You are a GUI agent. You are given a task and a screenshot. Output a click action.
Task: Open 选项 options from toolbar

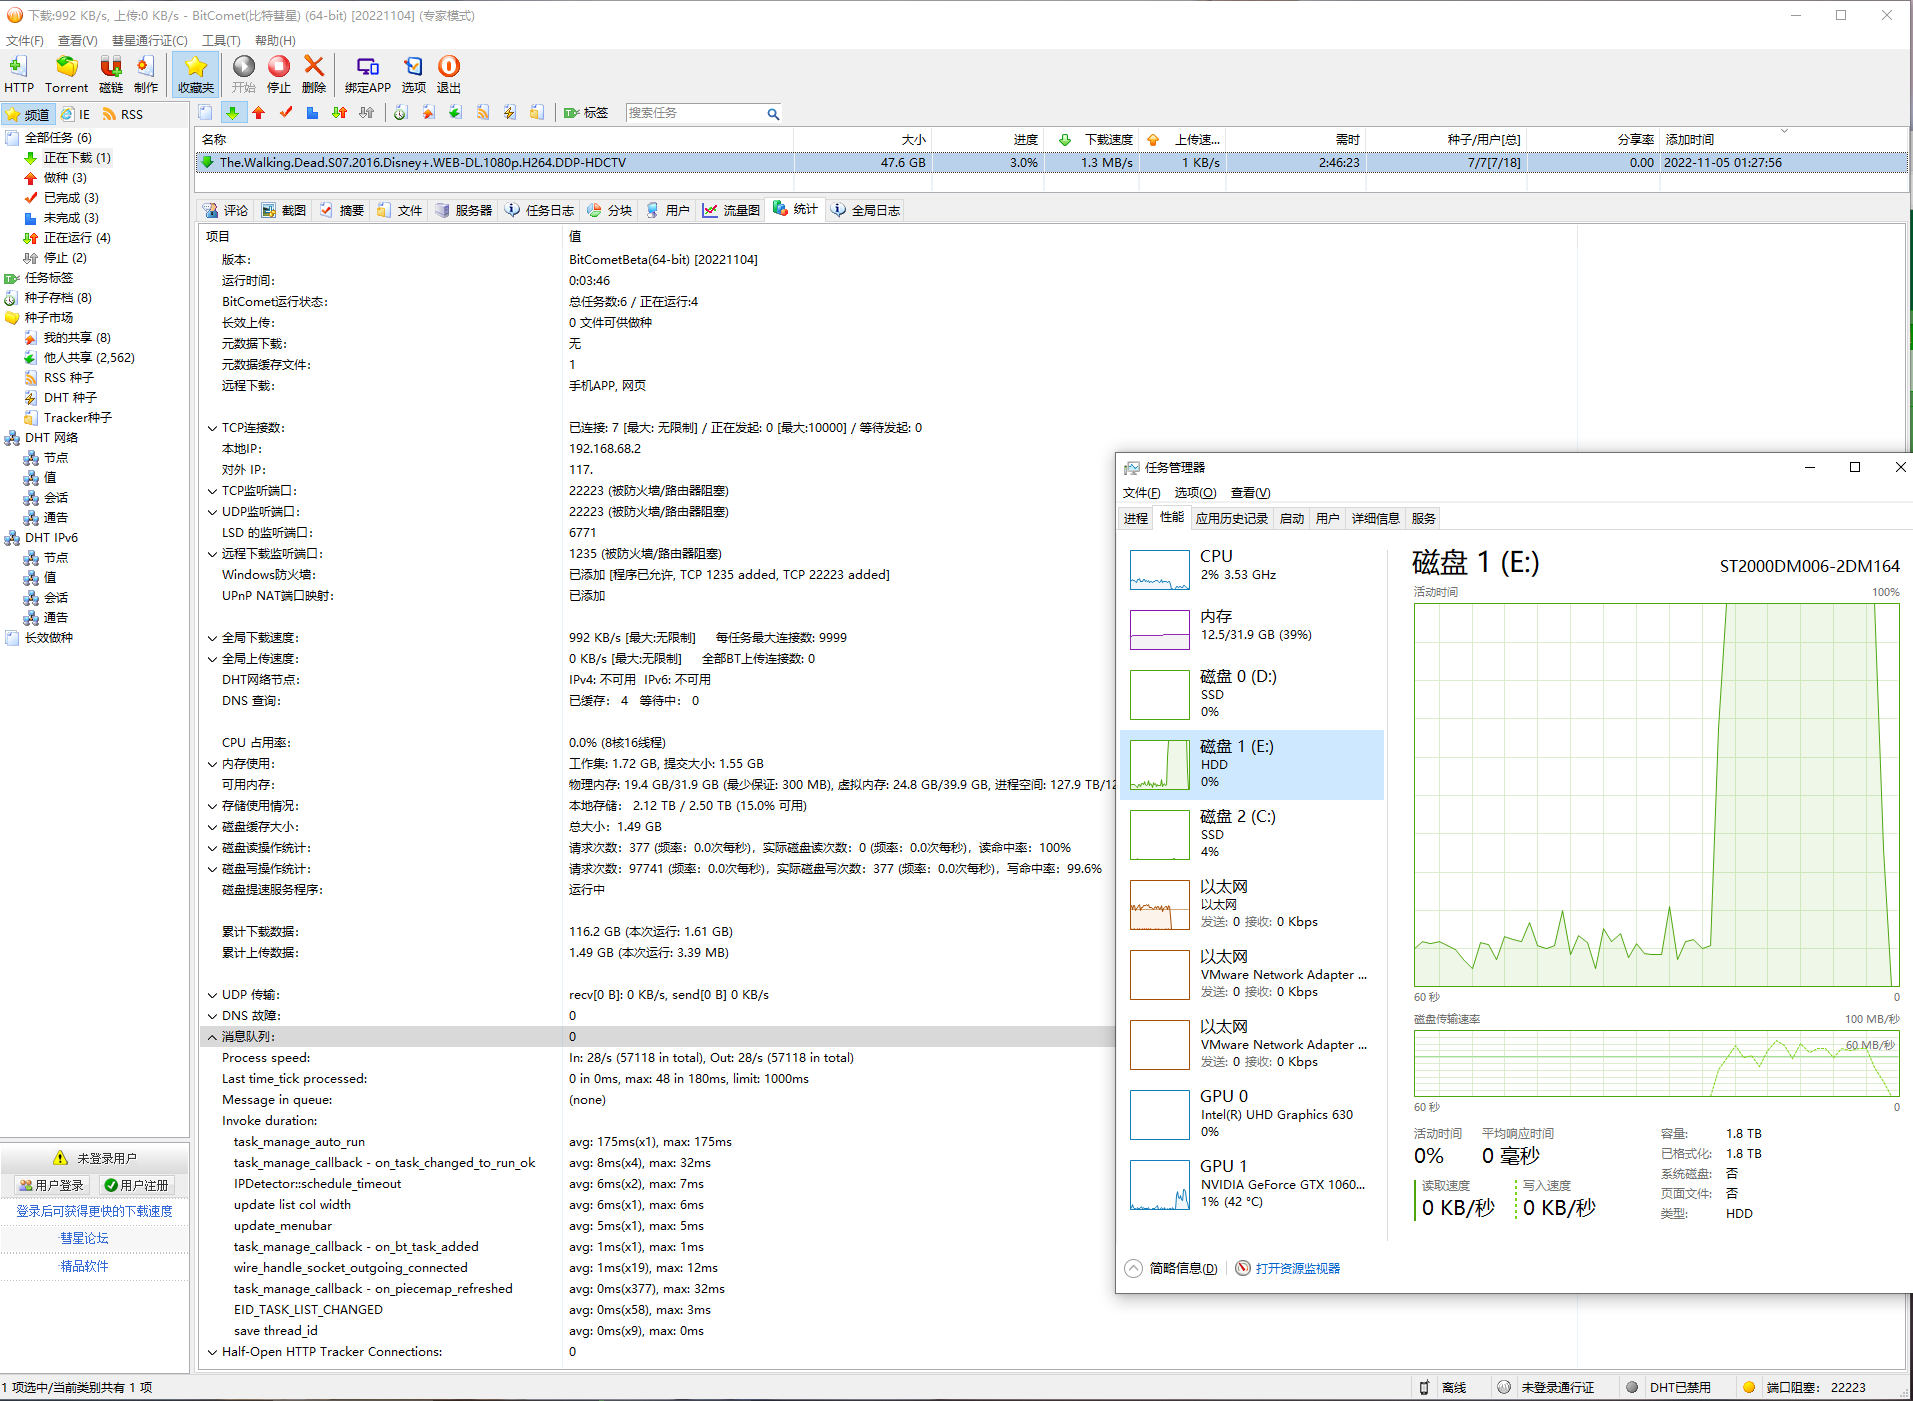[x=413, y=74]
